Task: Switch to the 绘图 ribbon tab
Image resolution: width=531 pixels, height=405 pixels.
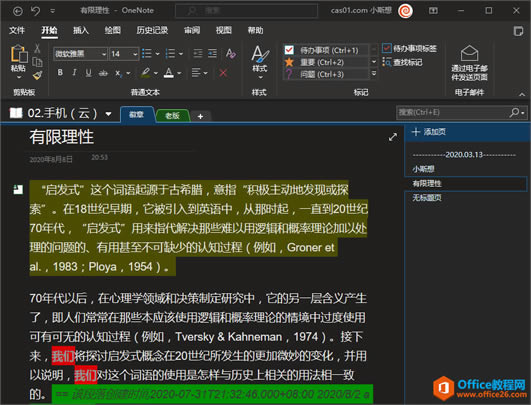Action: point(112,30)
